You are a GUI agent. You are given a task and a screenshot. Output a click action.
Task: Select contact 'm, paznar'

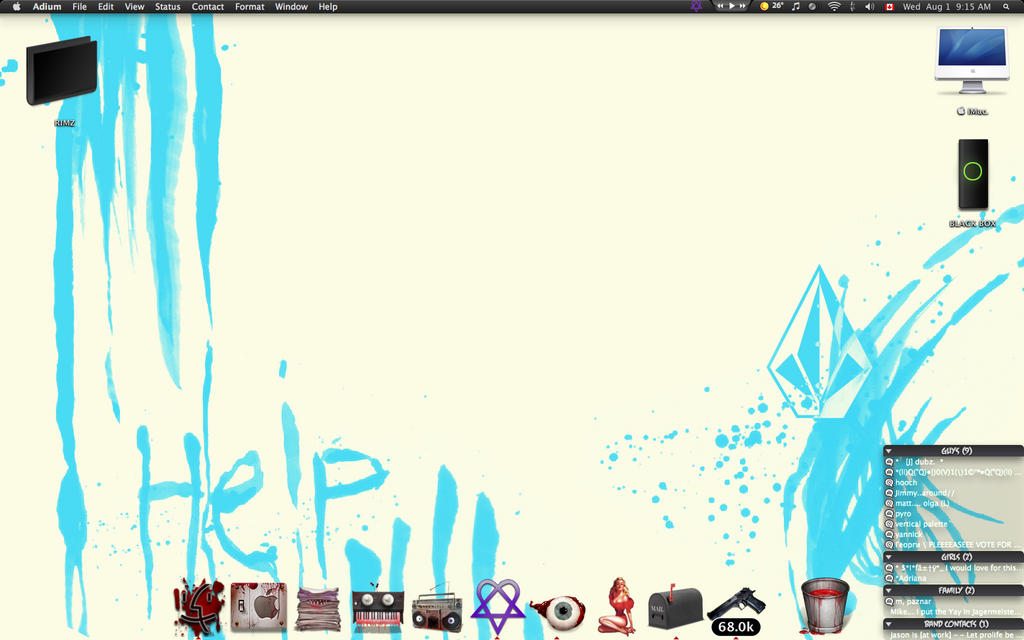(x=953, y=601)
